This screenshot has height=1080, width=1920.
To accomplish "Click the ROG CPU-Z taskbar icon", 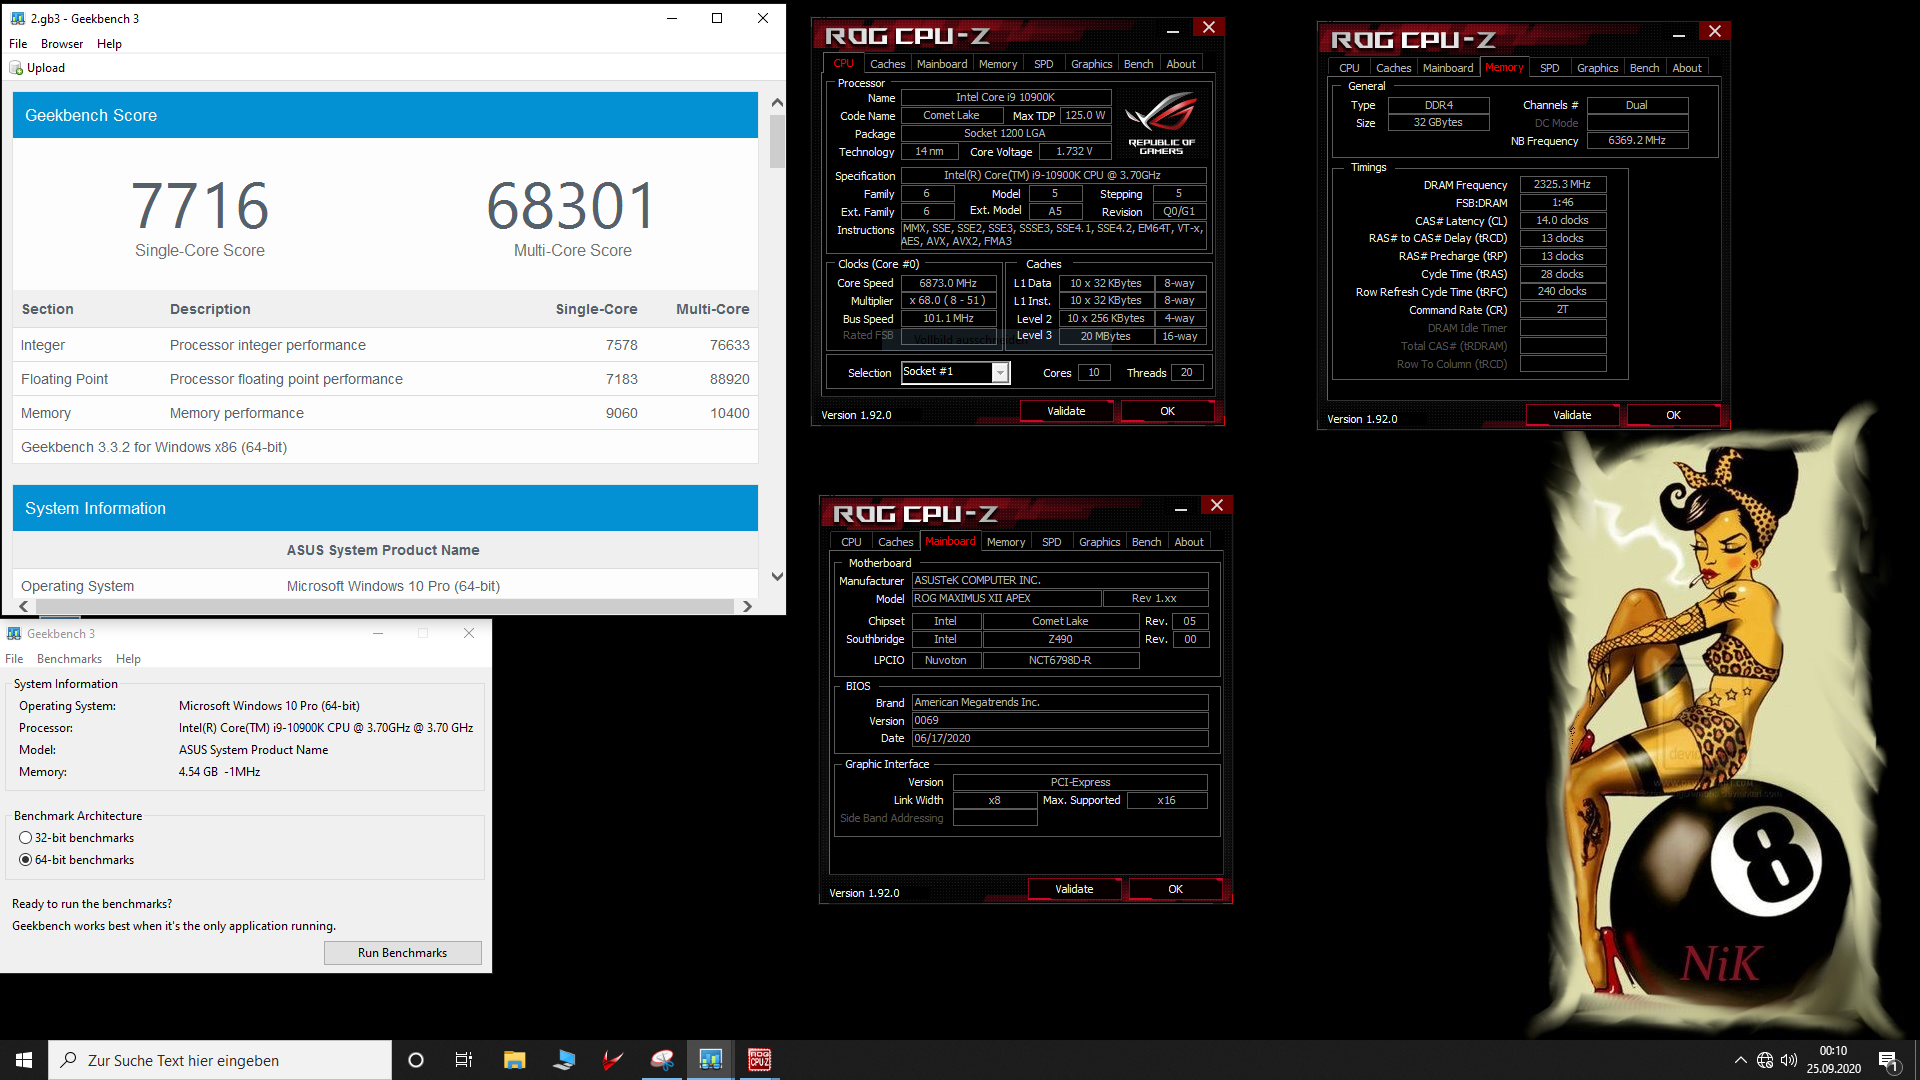I will pyautogui.click(x=760, y=1060).
